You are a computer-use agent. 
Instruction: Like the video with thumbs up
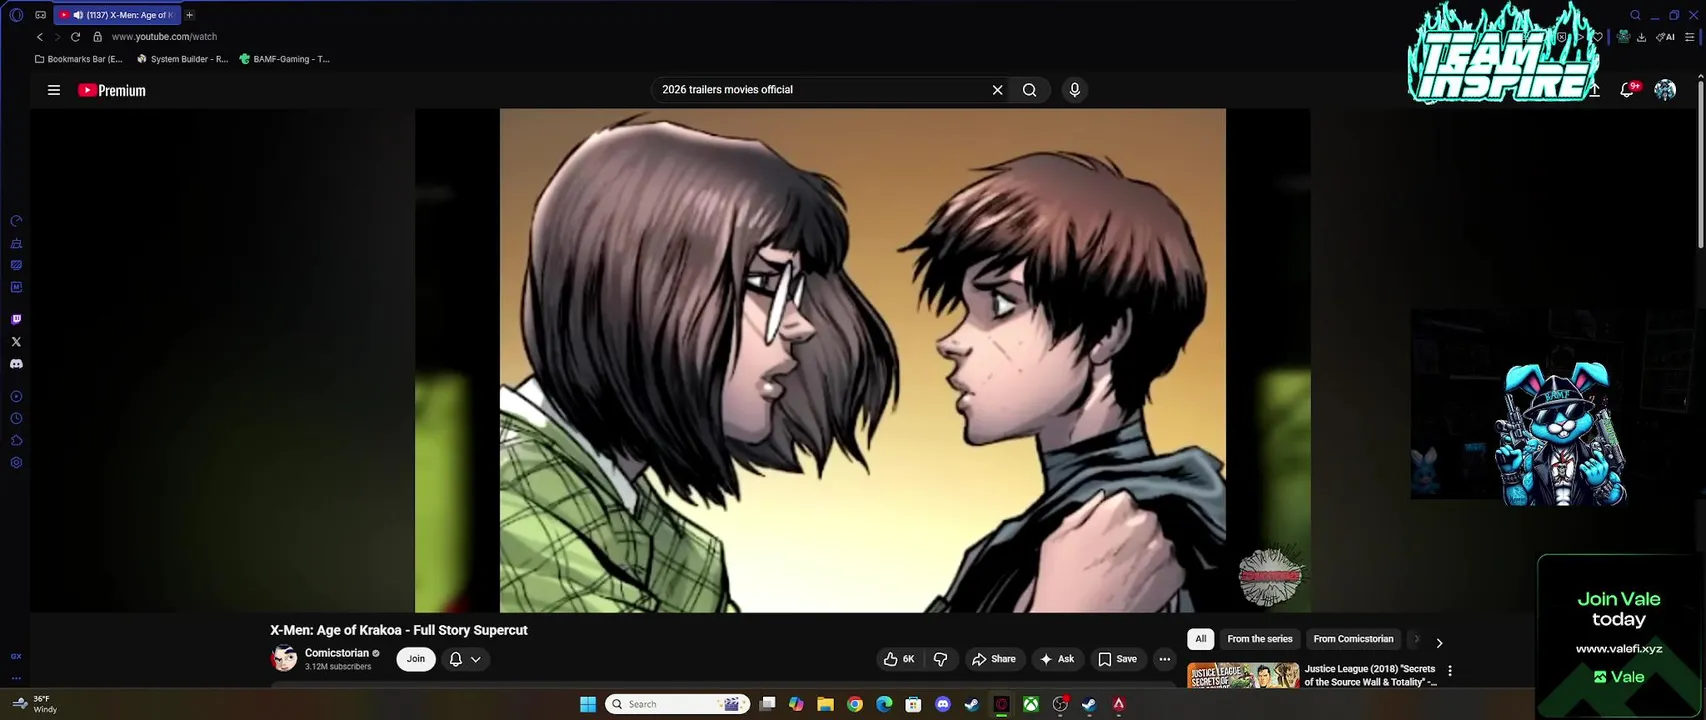[x=899, y=659]
